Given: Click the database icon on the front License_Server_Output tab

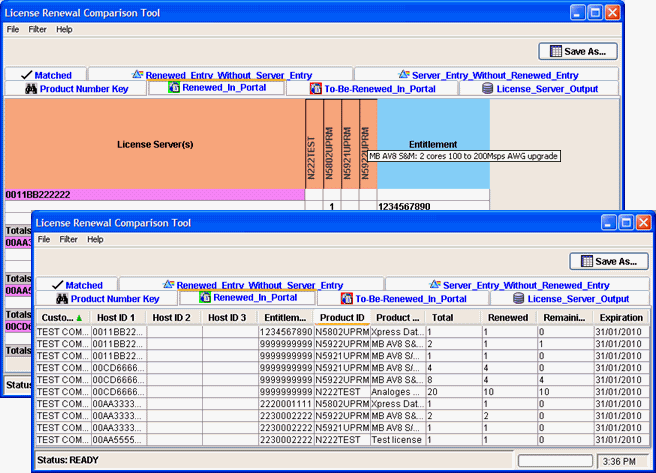Looking at the screenshot, I should pos(518,299).
